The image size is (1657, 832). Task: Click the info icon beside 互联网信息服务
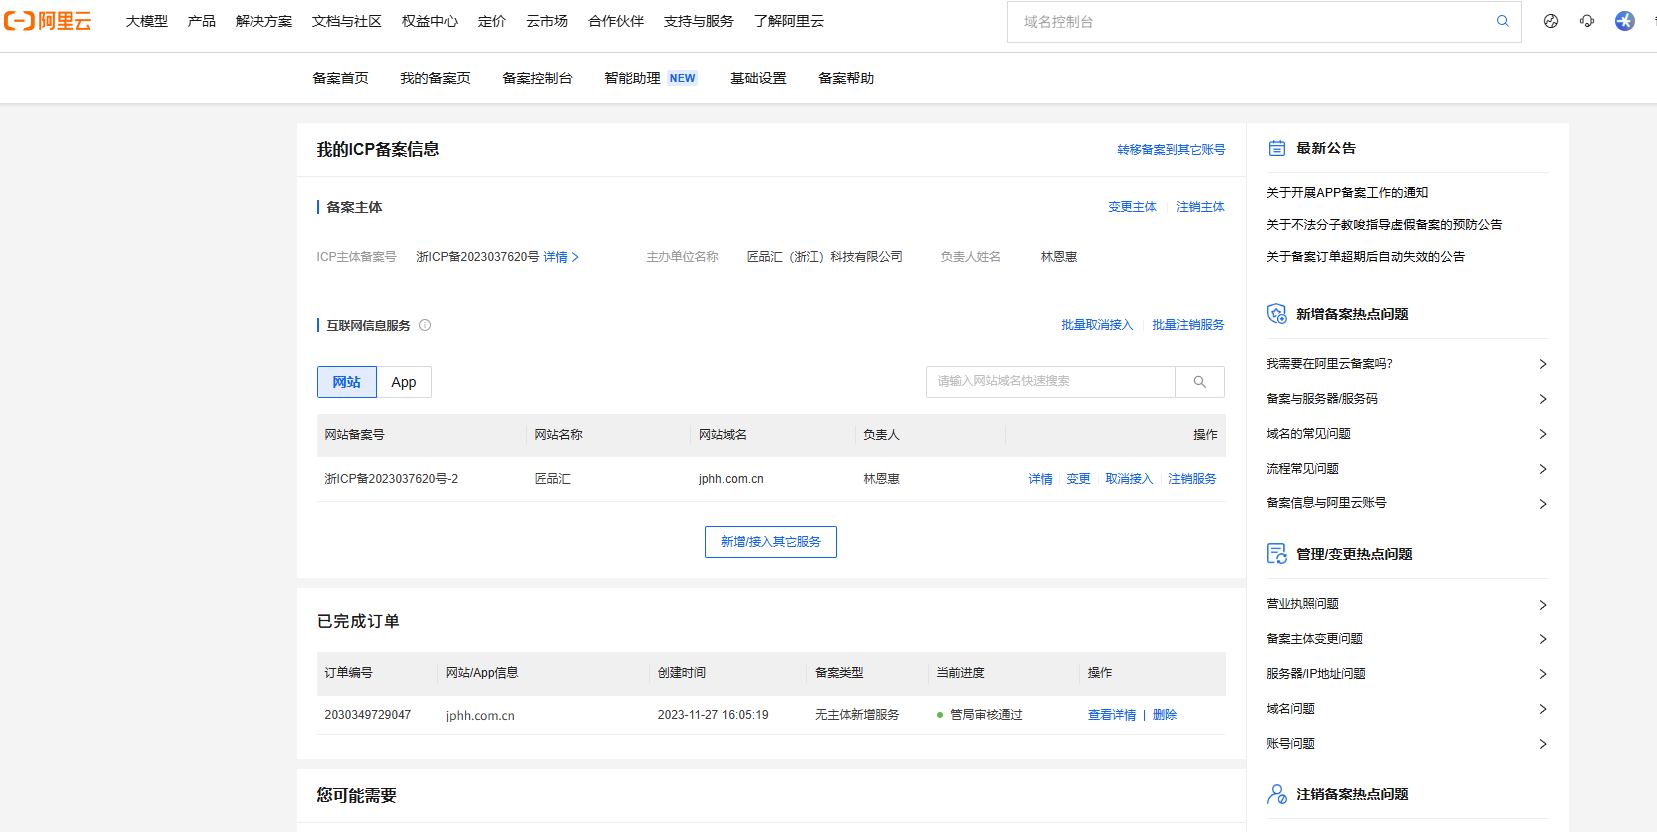point(425,325)
